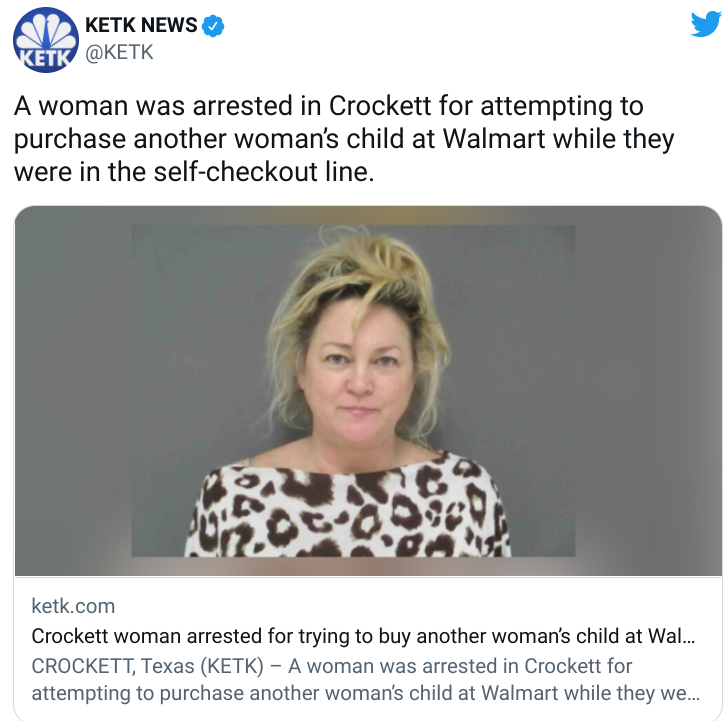Click the ketk.com domain text
The width and height of the screenshot is (727, 721).
click(73, 606)
